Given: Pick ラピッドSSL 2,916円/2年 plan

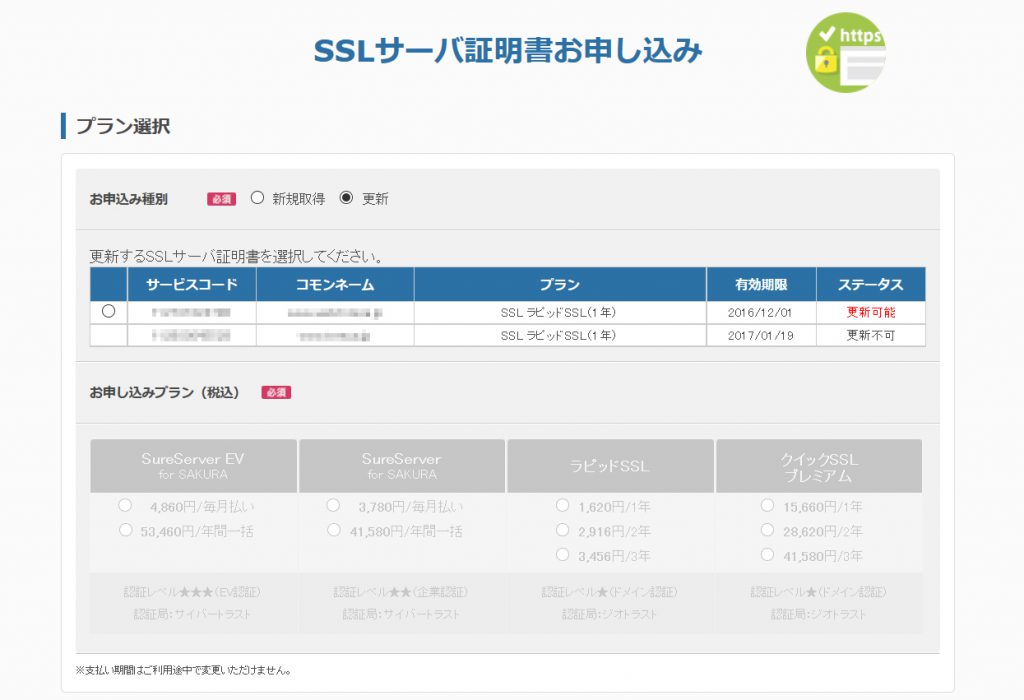Looking at the screenshot, I should [x=562, y=530].
